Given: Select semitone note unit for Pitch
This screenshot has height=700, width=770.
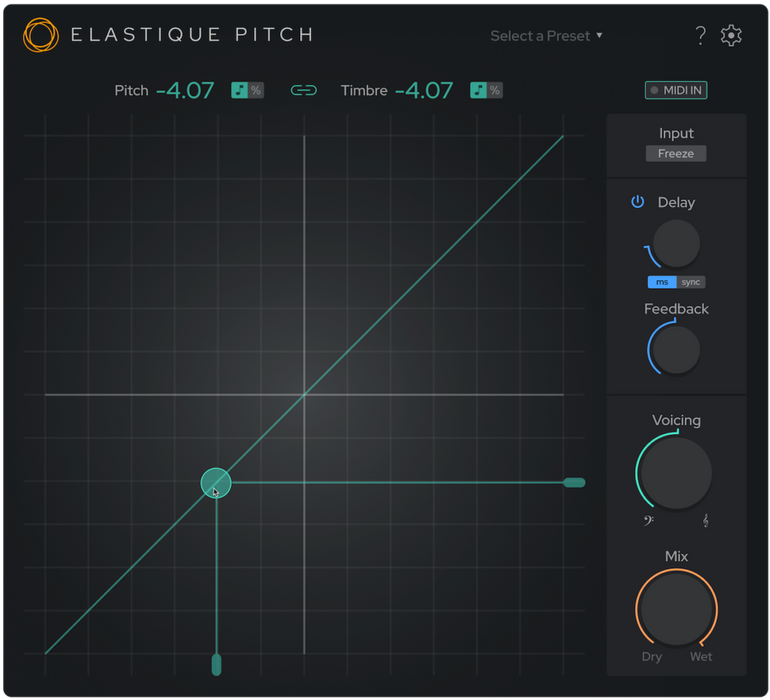Looking at the screenshot, I should click(x=239, y=90).
